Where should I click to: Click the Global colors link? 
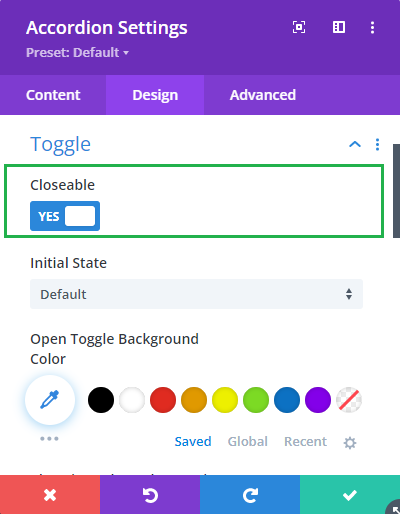(x=248, y=441)
